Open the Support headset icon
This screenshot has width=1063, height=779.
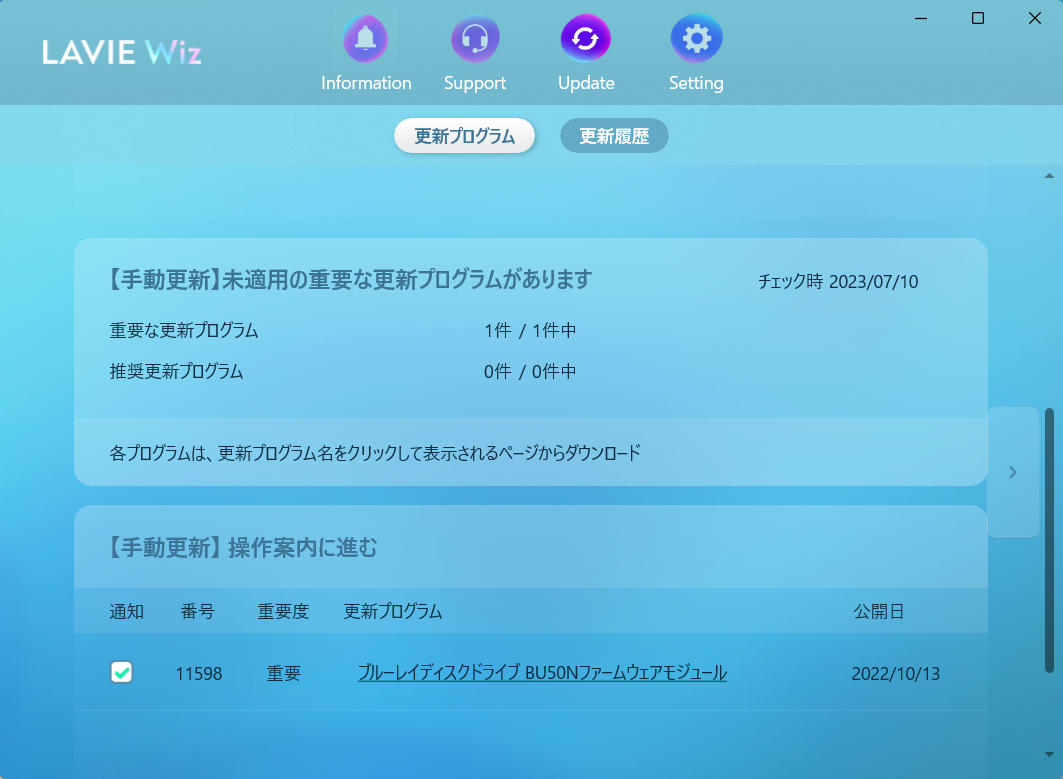pos(475,39)
